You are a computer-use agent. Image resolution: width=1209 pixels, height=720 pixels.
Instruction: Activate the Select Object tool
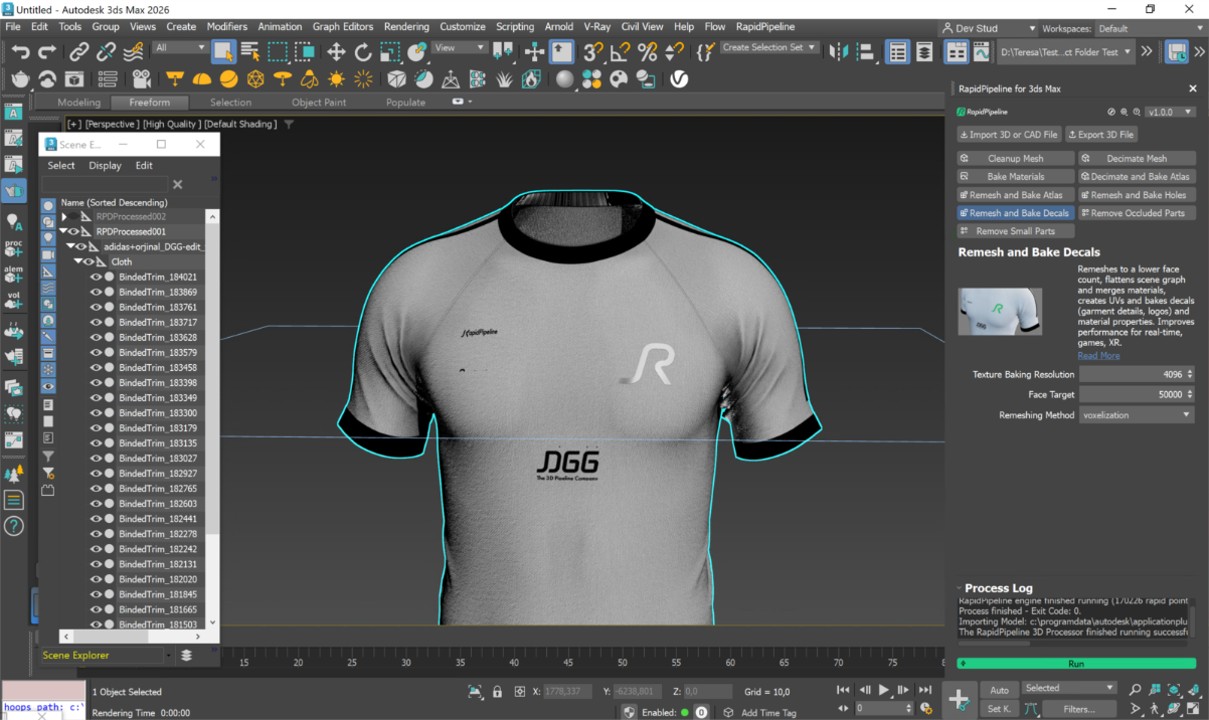pyautogui.click(x=223, y=52)
